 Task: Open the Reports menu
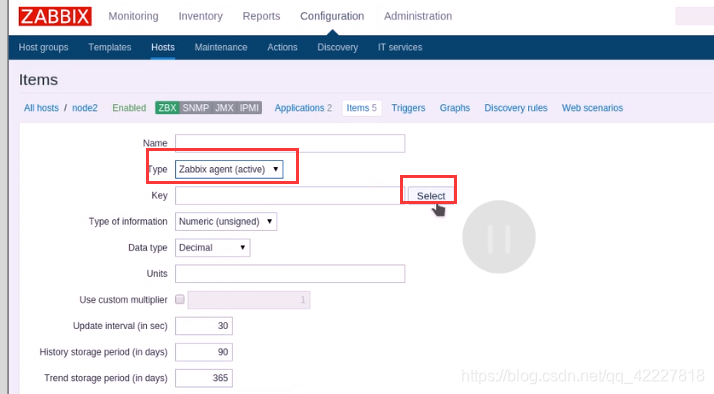pyautogui.click(x=261, y=16)
